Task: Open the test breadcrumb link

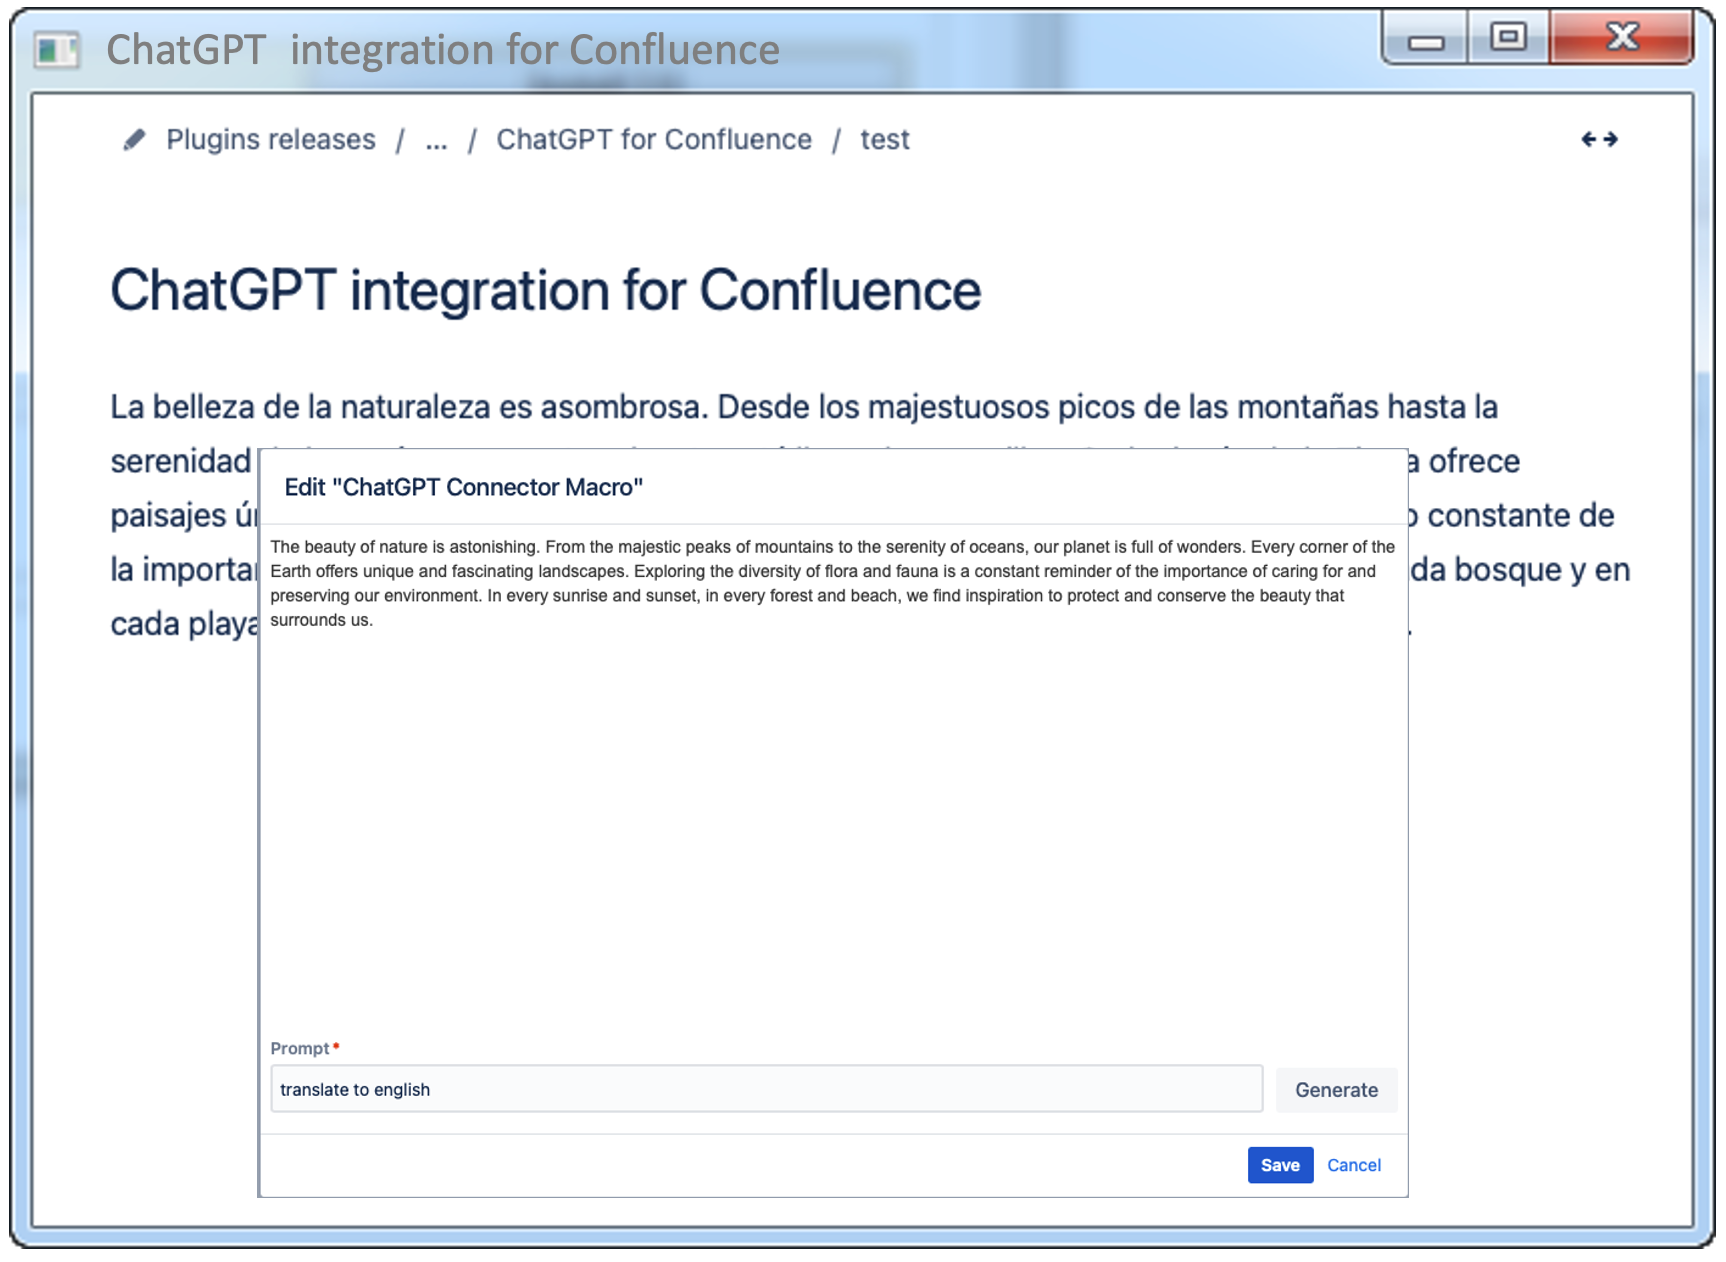Action: click(x=885, y=139)
